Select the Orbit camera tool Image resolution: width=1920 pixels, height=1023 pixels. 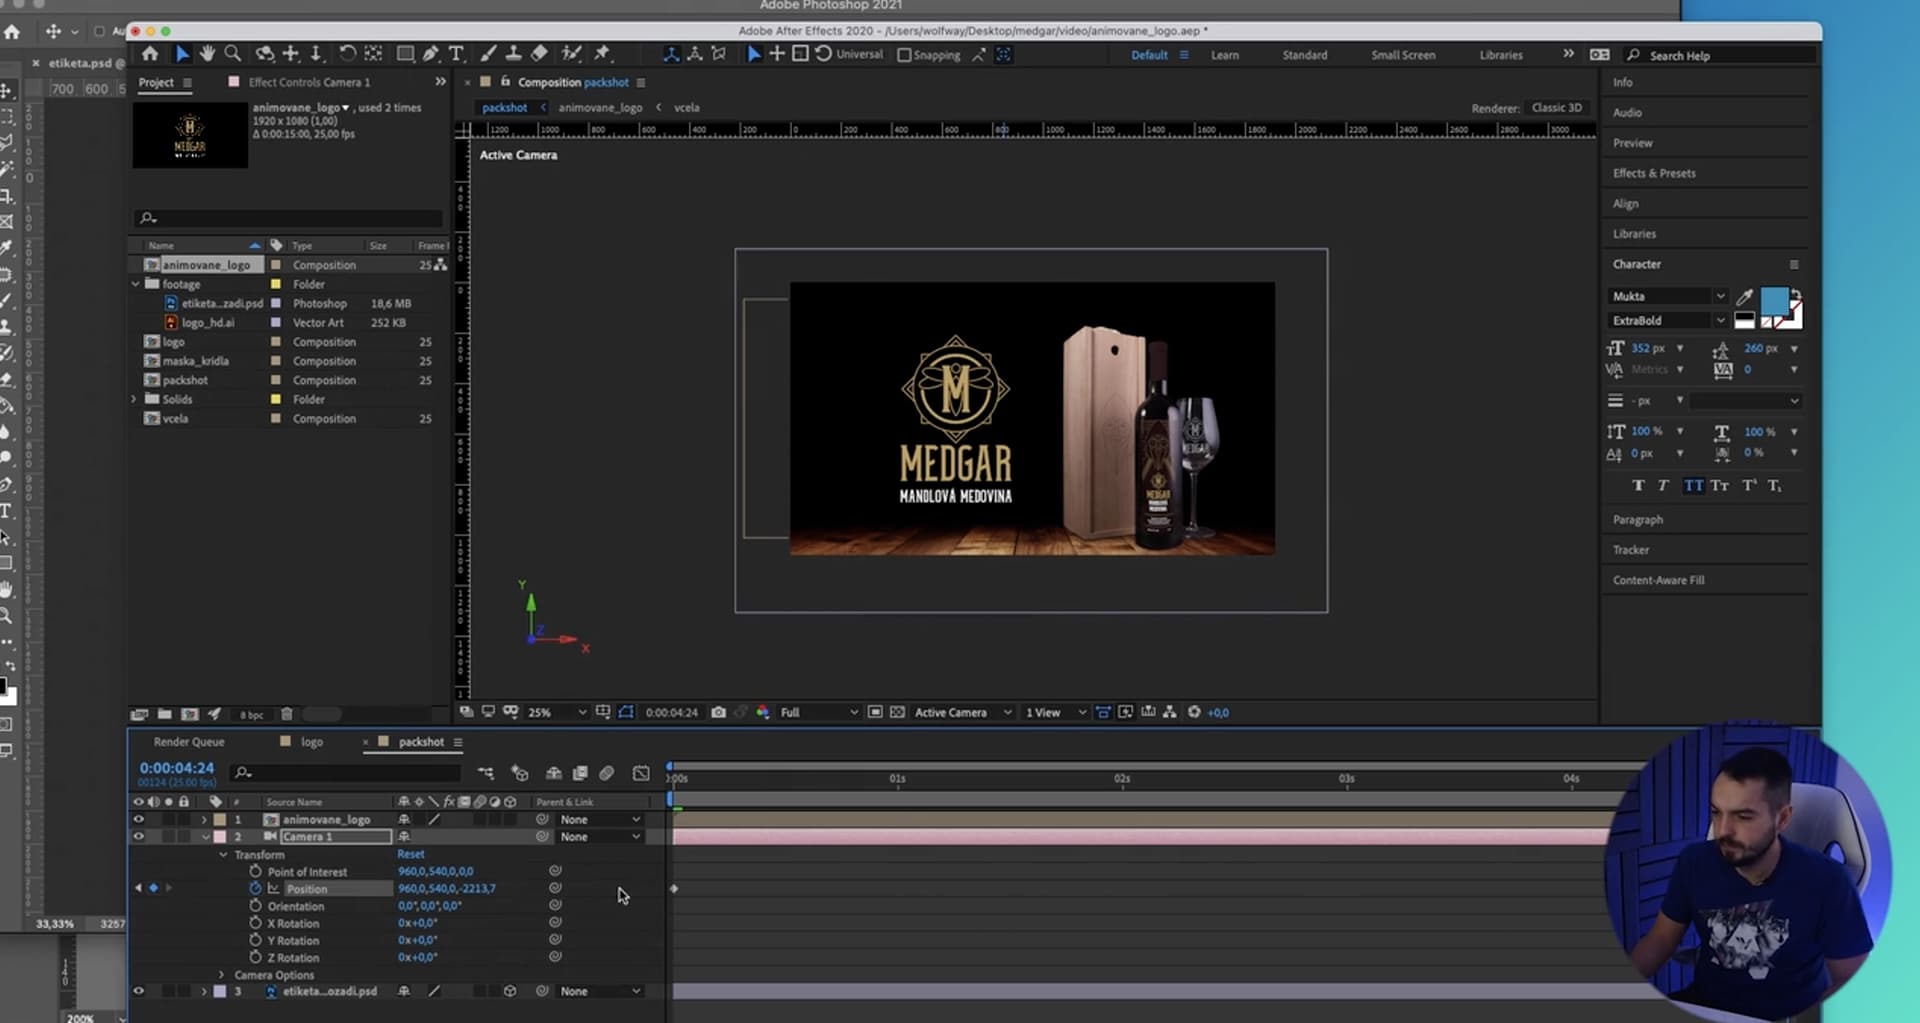point(265,54)
